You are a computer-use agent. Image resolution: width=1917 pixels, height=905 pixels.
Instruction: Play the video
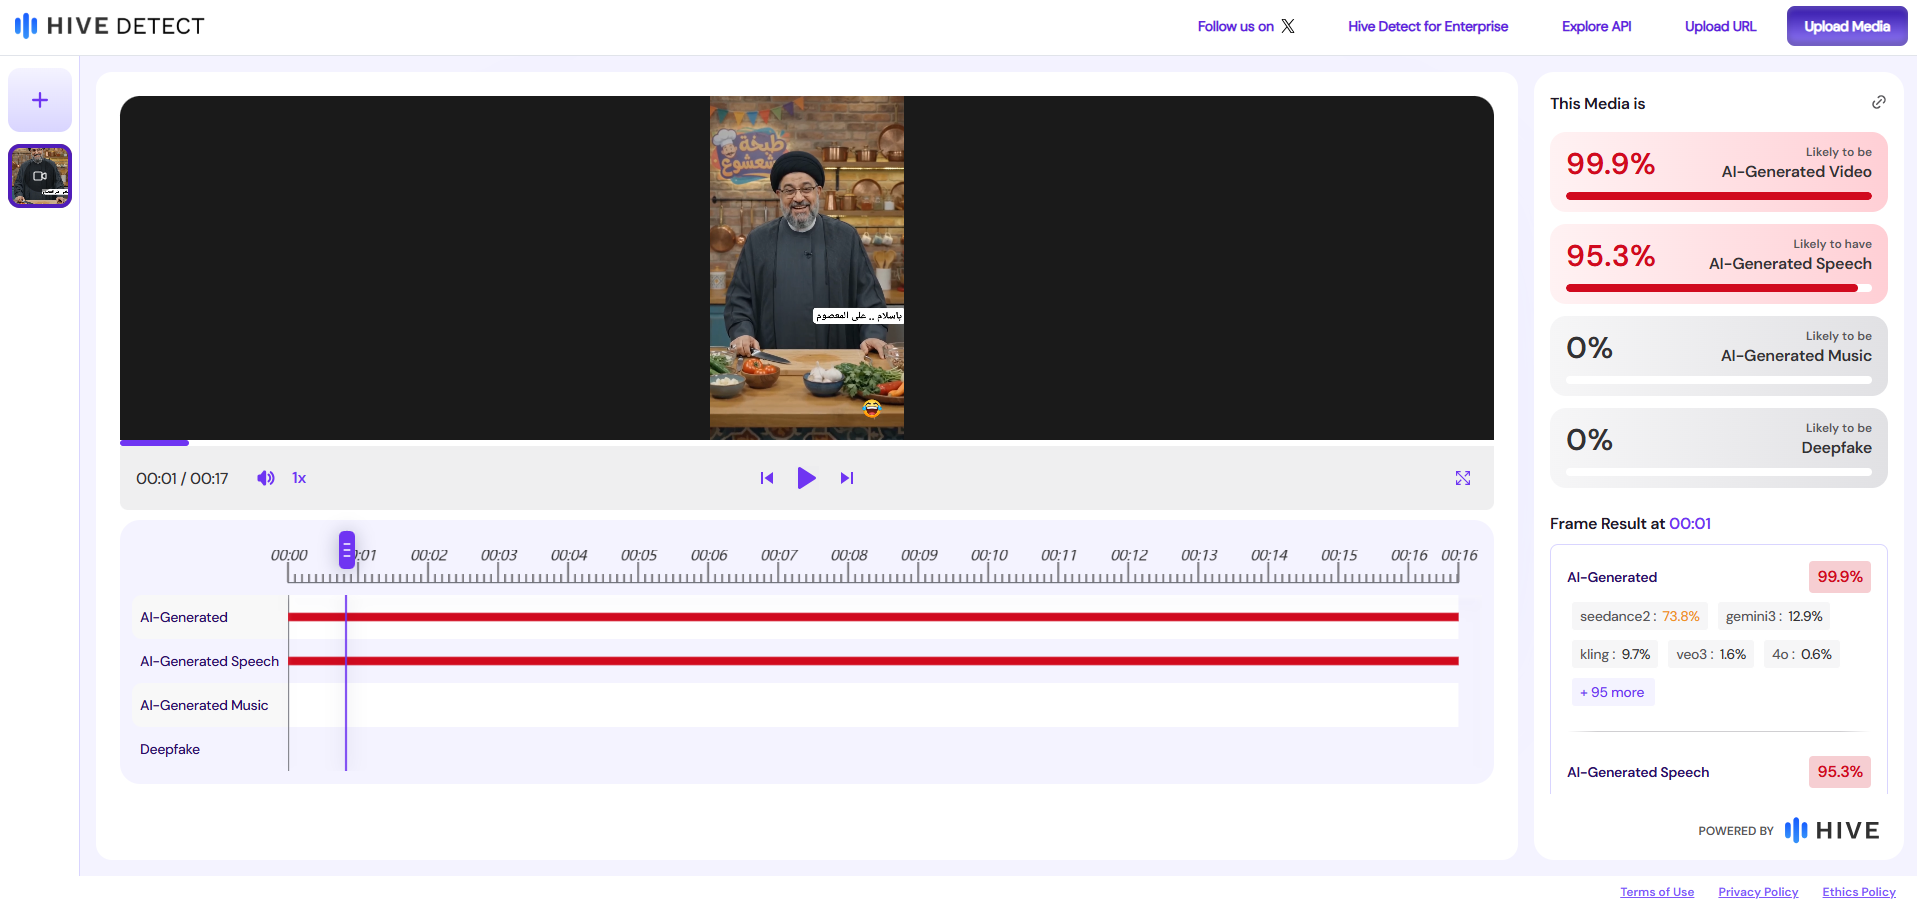point(806,478)
